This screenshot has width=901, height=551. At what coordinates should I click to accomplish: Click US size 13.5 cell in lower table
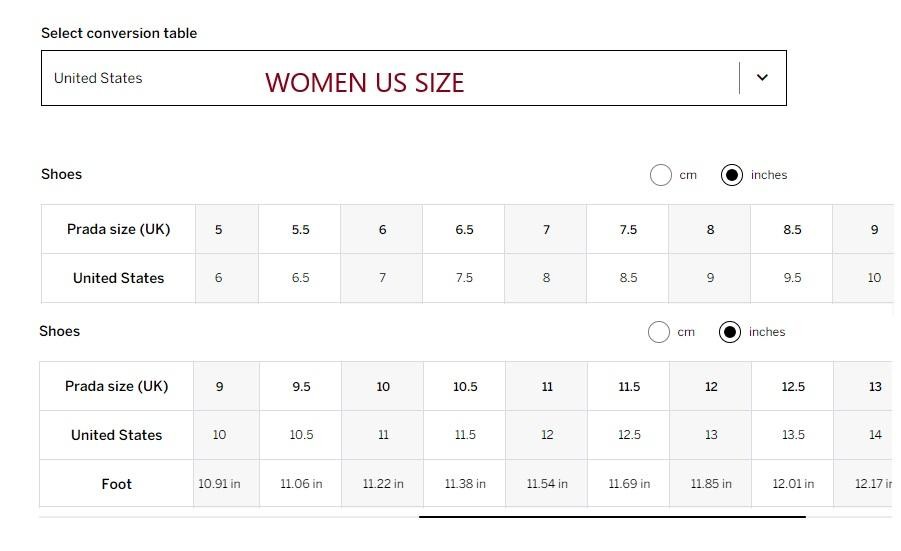click(793, 435)
